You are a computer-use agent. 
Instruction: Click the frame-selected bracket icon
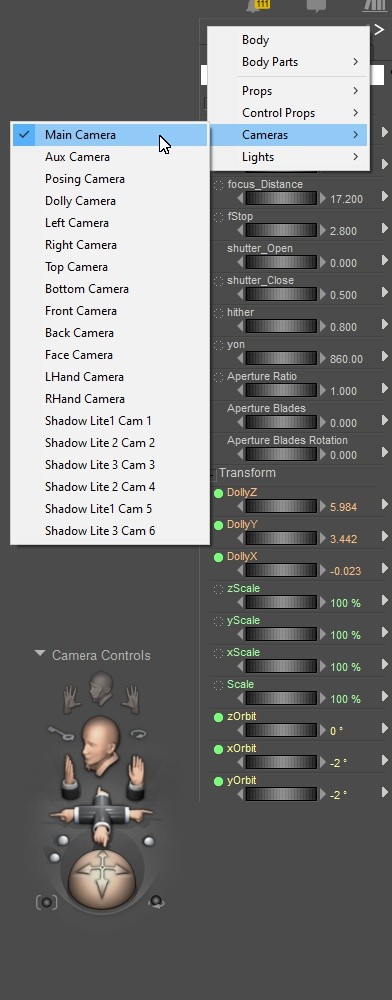pyautogui.click(x=47, y=902)
